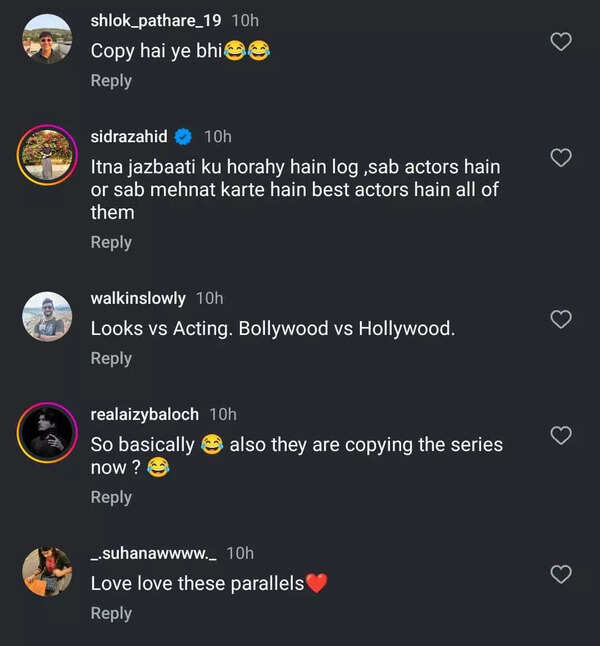The height and width of the screenshot is (646, 600).
Task: Open realaizybaloch's profile picture
Action: click(x=47, y=433)
